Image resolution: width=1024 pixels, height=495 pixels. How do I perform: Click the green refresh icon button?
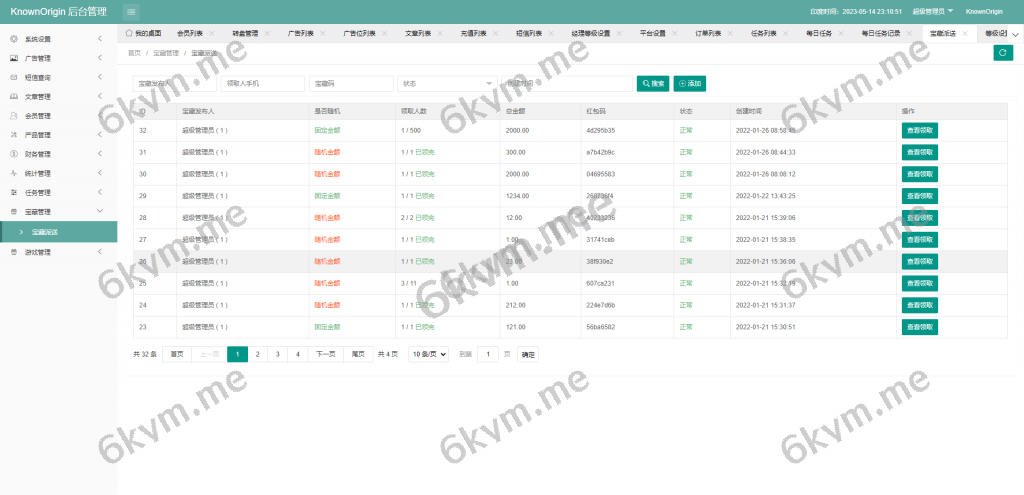(x=1003, y=53)
